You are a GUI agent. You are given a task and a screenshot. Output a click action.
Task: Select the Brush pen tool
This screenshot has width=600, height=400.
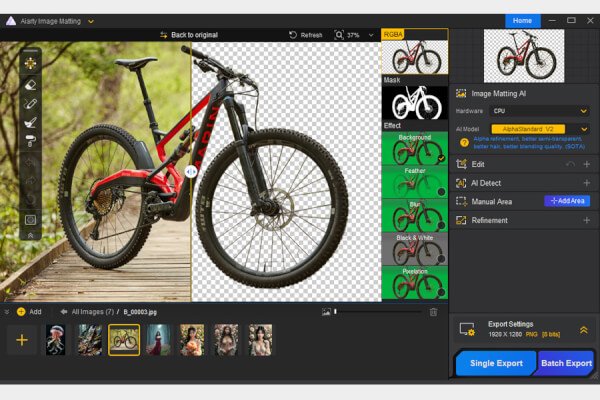click(31, 104)
